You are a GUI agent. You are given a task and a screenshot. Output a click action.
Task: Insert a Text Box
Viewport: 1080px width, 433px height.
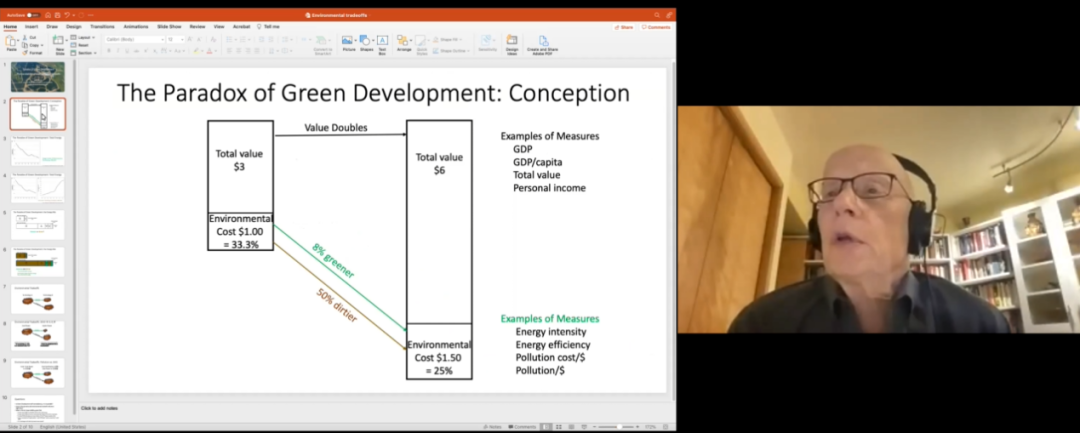point(383,42)
